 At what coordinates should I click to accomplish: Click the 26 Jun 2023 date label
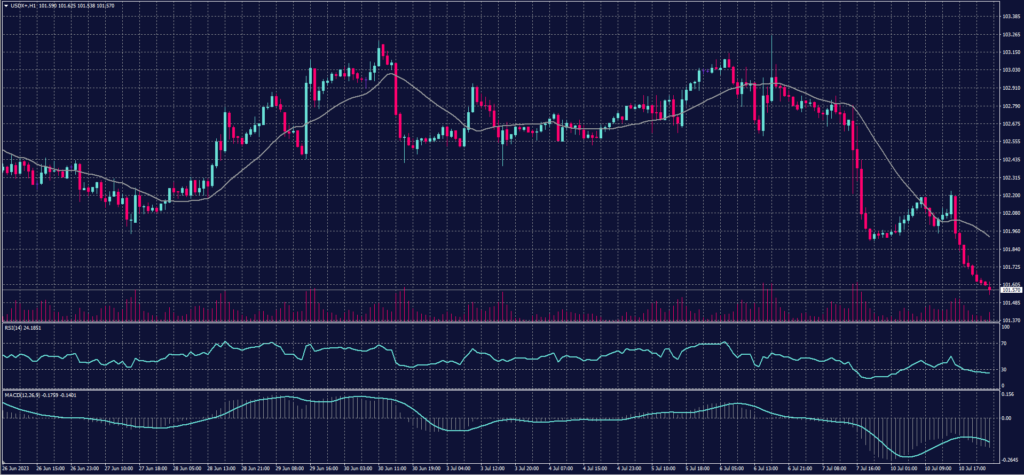coord(17,467)
